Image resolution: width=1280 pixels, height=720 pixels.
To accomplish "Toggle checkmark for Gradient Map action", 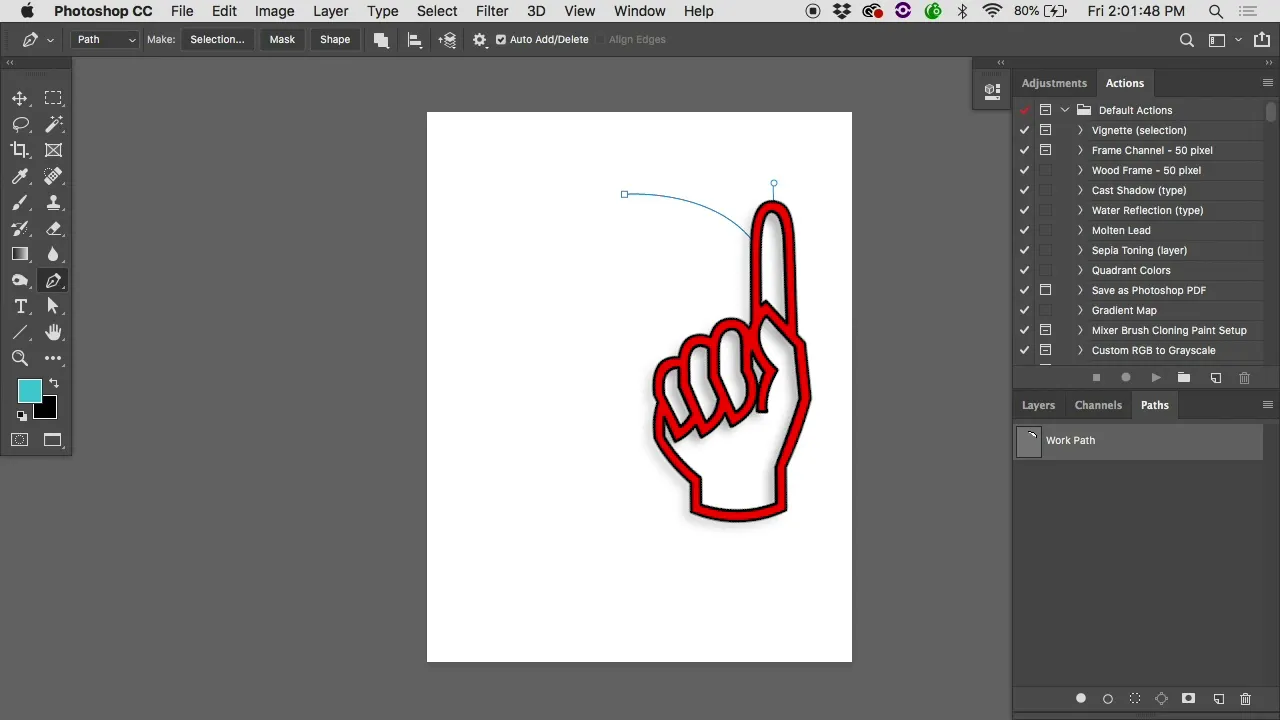I will pyautogui.click(x=1024, y=310).
